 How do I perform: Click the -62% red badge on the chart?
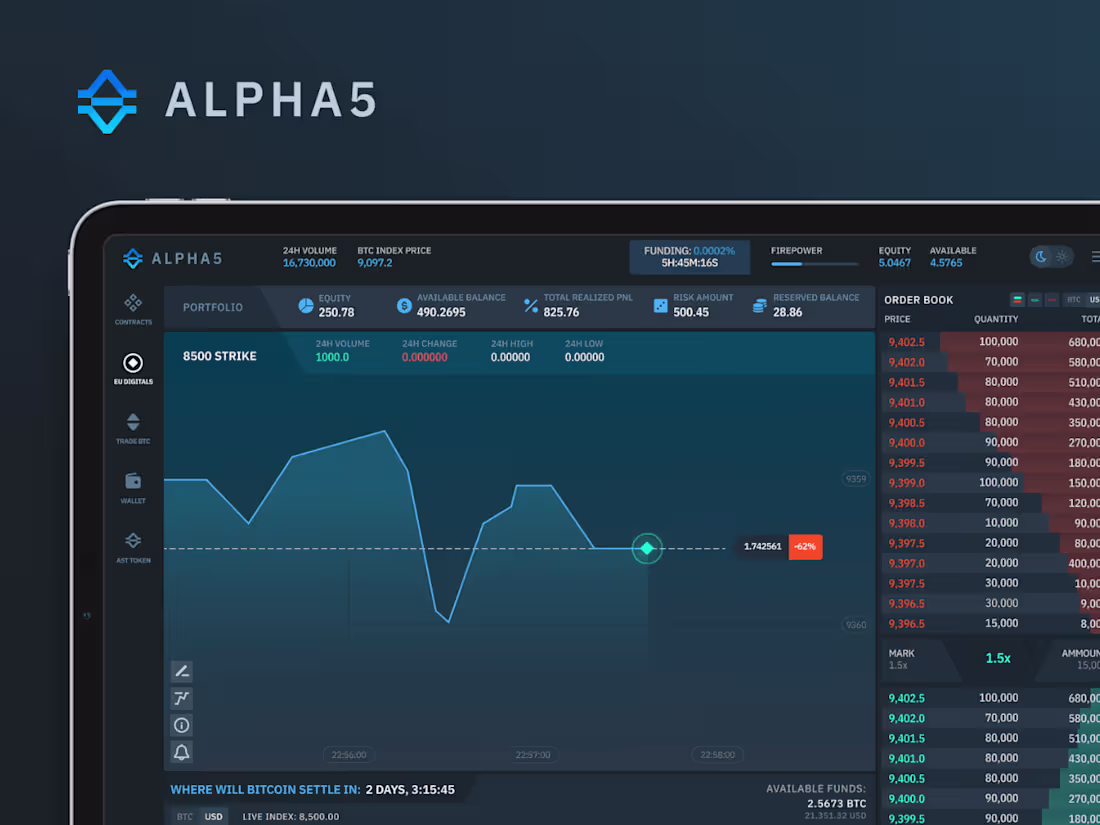tap(805, 546)
